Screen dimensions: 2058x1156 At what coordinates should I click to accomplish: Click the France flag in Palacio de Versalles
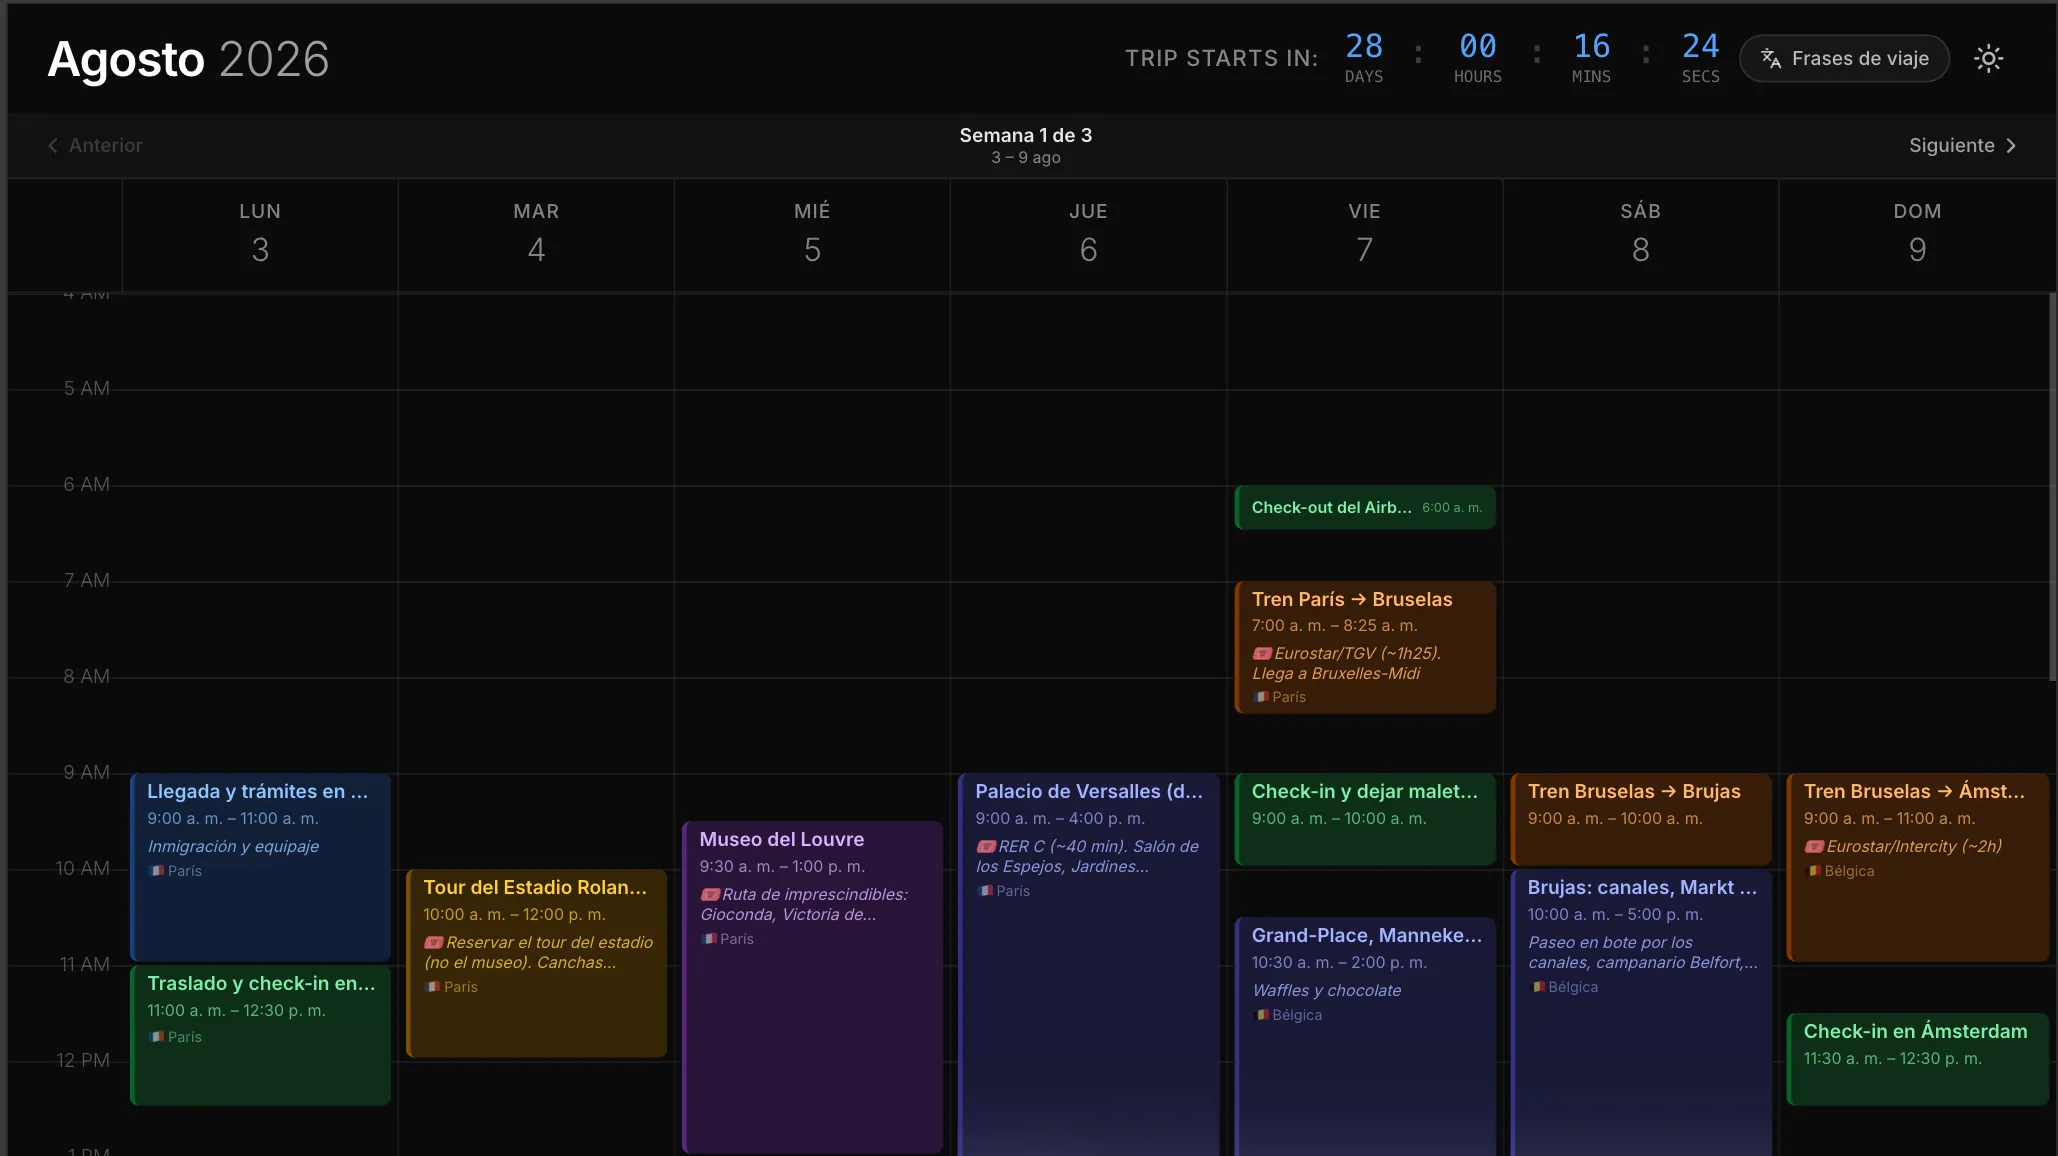point(985,891)
